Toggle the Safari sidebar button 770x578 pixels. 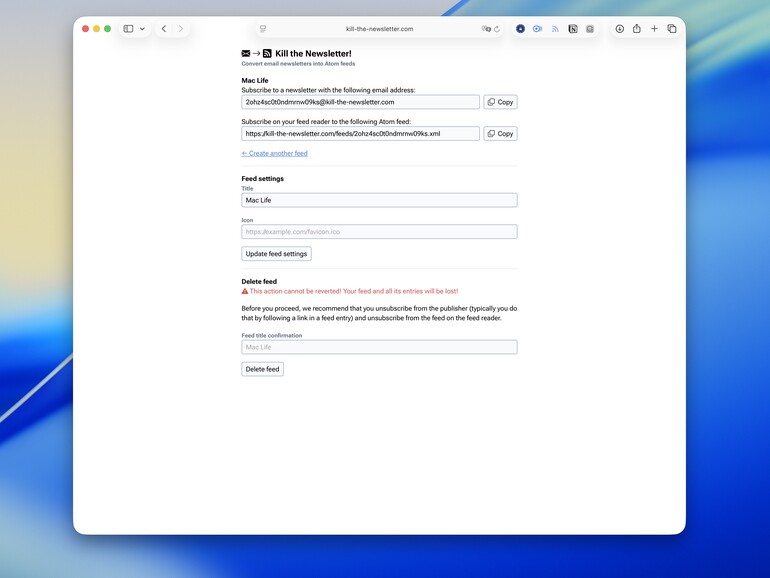pos(128,29)
